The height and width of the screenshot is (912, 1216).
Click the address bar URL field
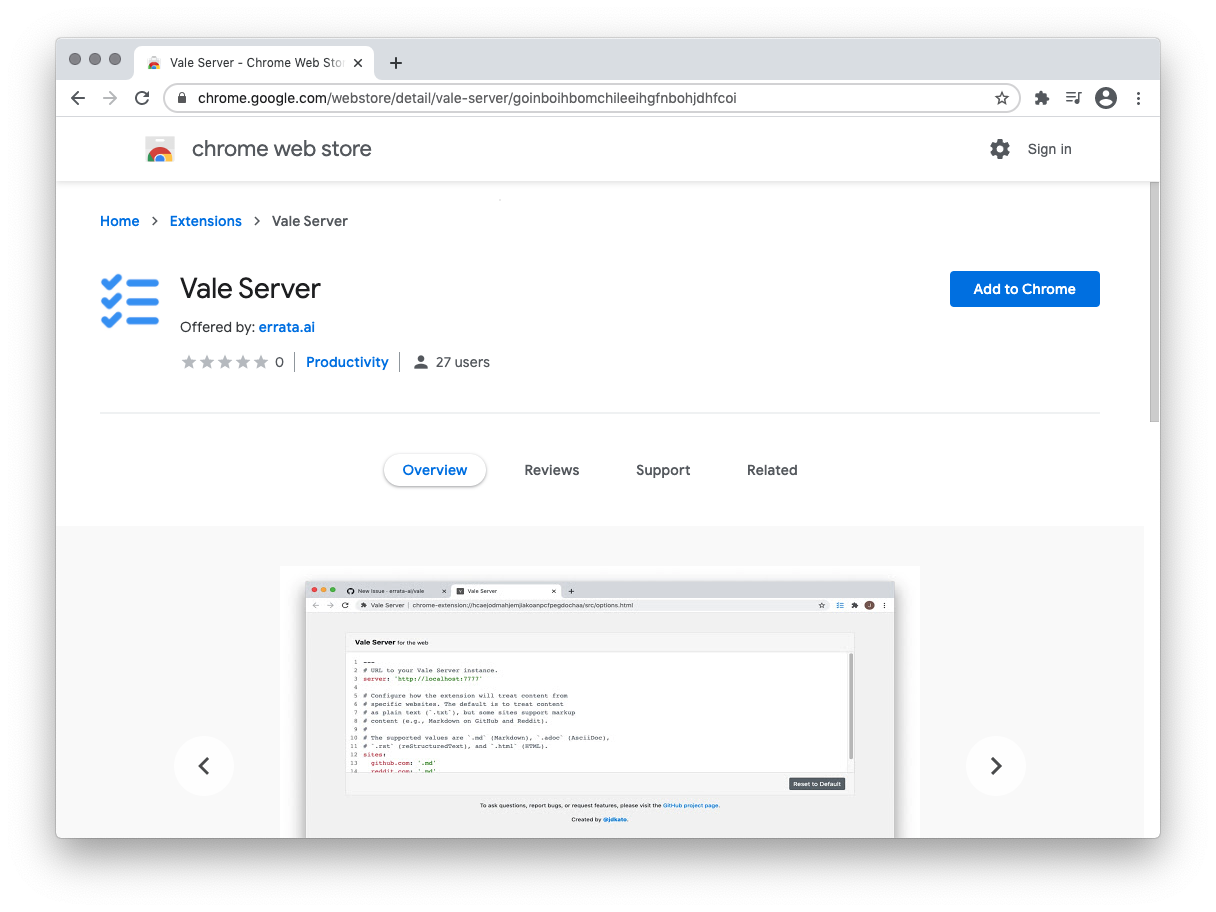click(580, 98)
